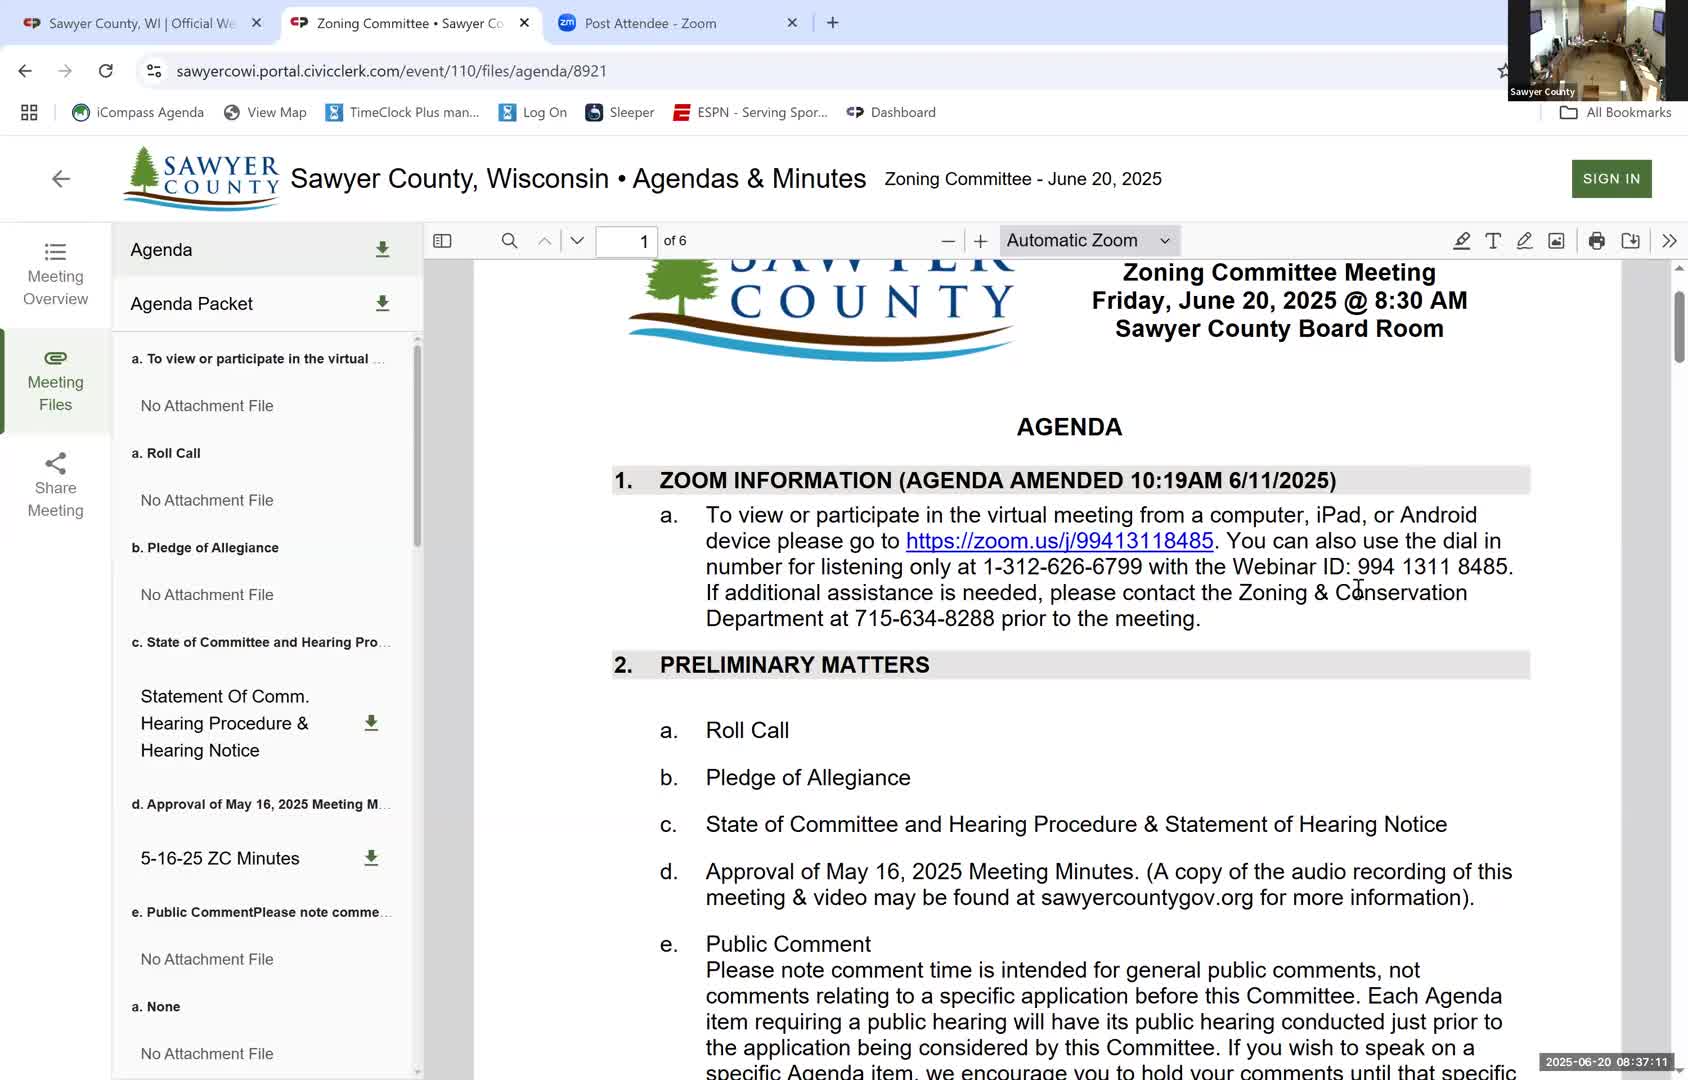The width and height of the screenshot is (1688, 1080).
Task: Open 5-16-25 ZC Minutes file
Action: [220, 858]
